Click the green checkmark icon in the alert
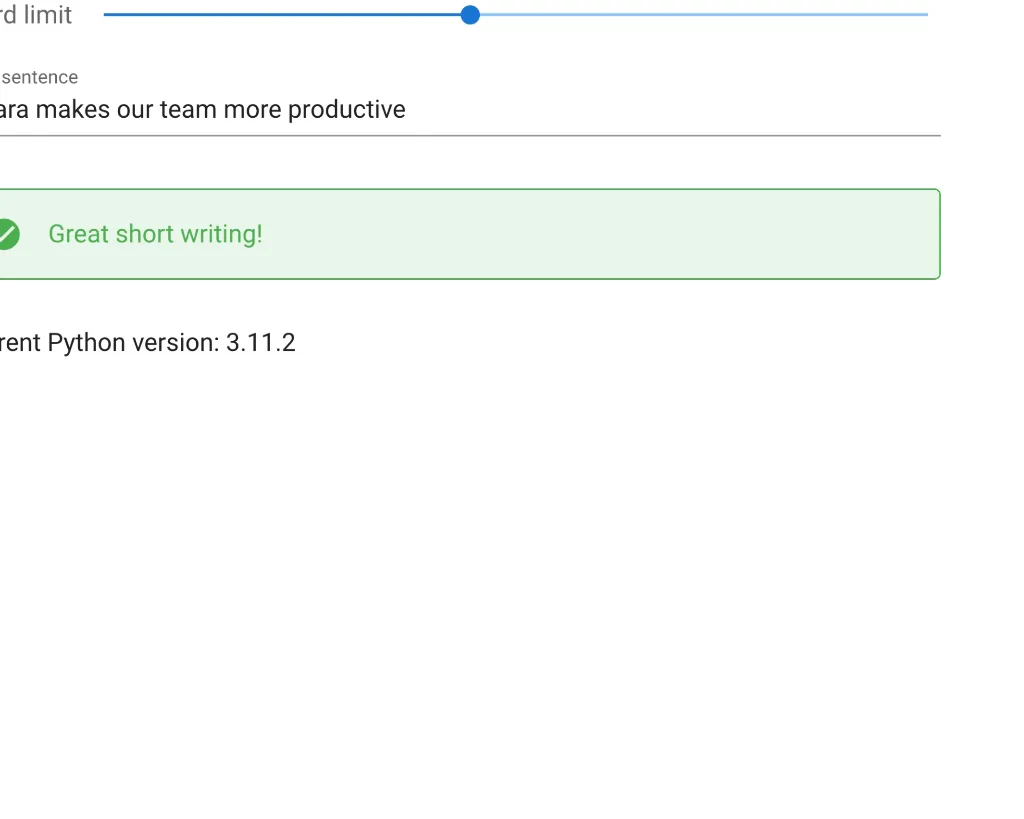Viewport: 1024px width, 819px height. pos(7,234)
